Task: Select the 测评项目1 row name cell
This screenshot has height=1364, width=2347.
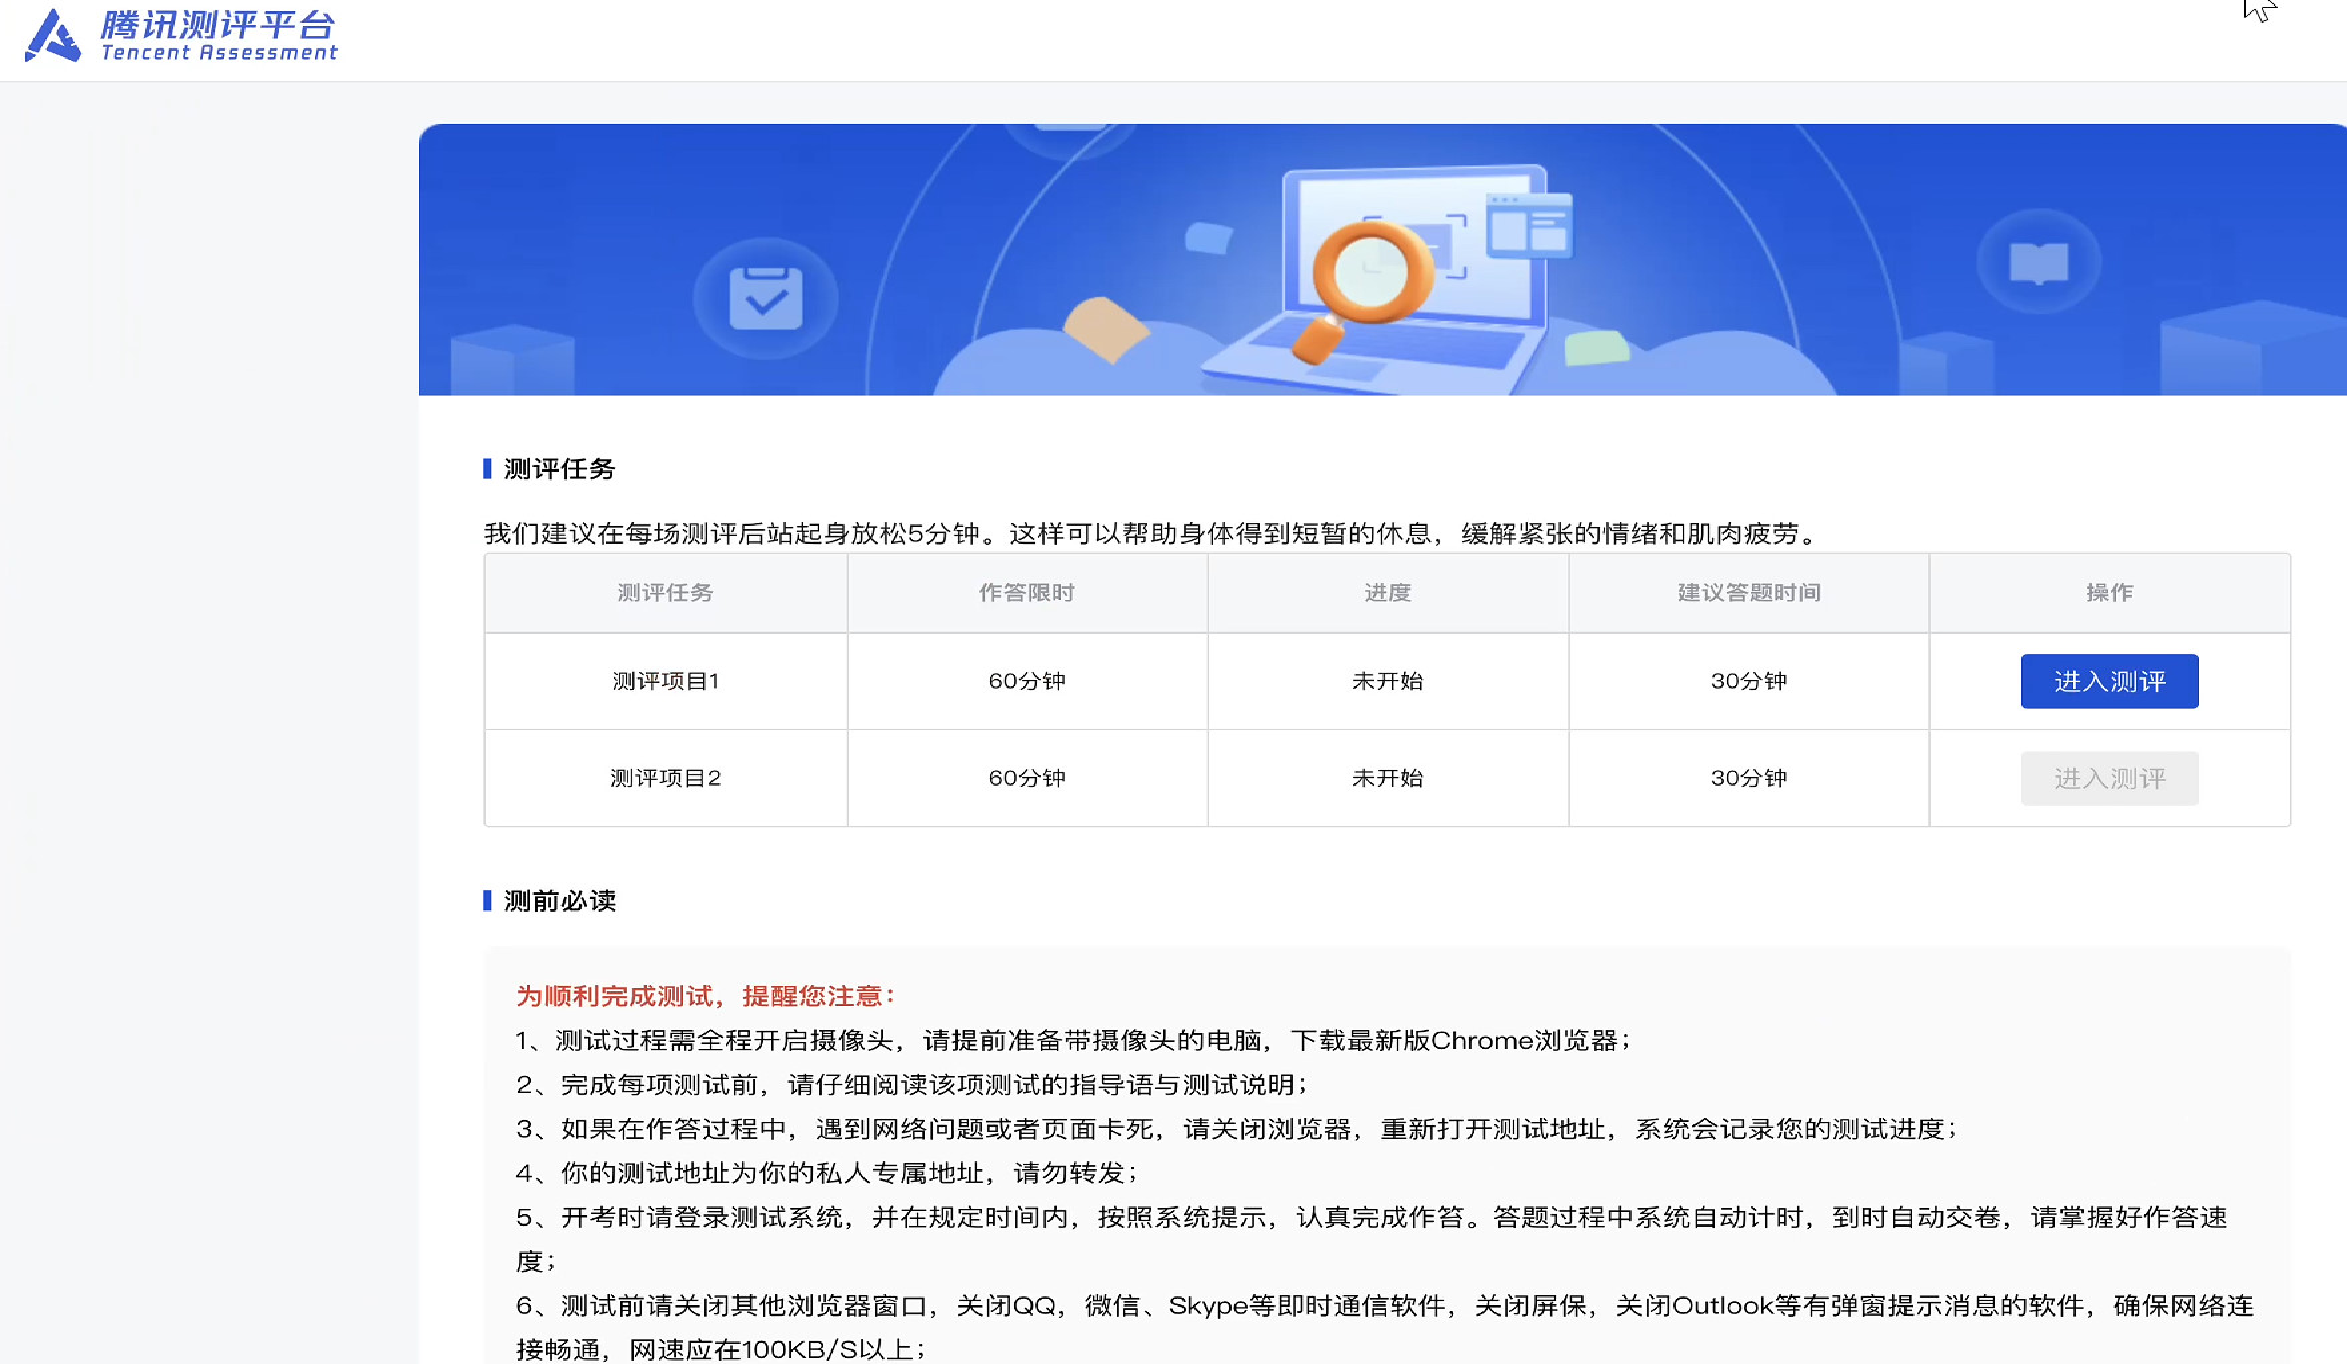Action: (665, 681)
